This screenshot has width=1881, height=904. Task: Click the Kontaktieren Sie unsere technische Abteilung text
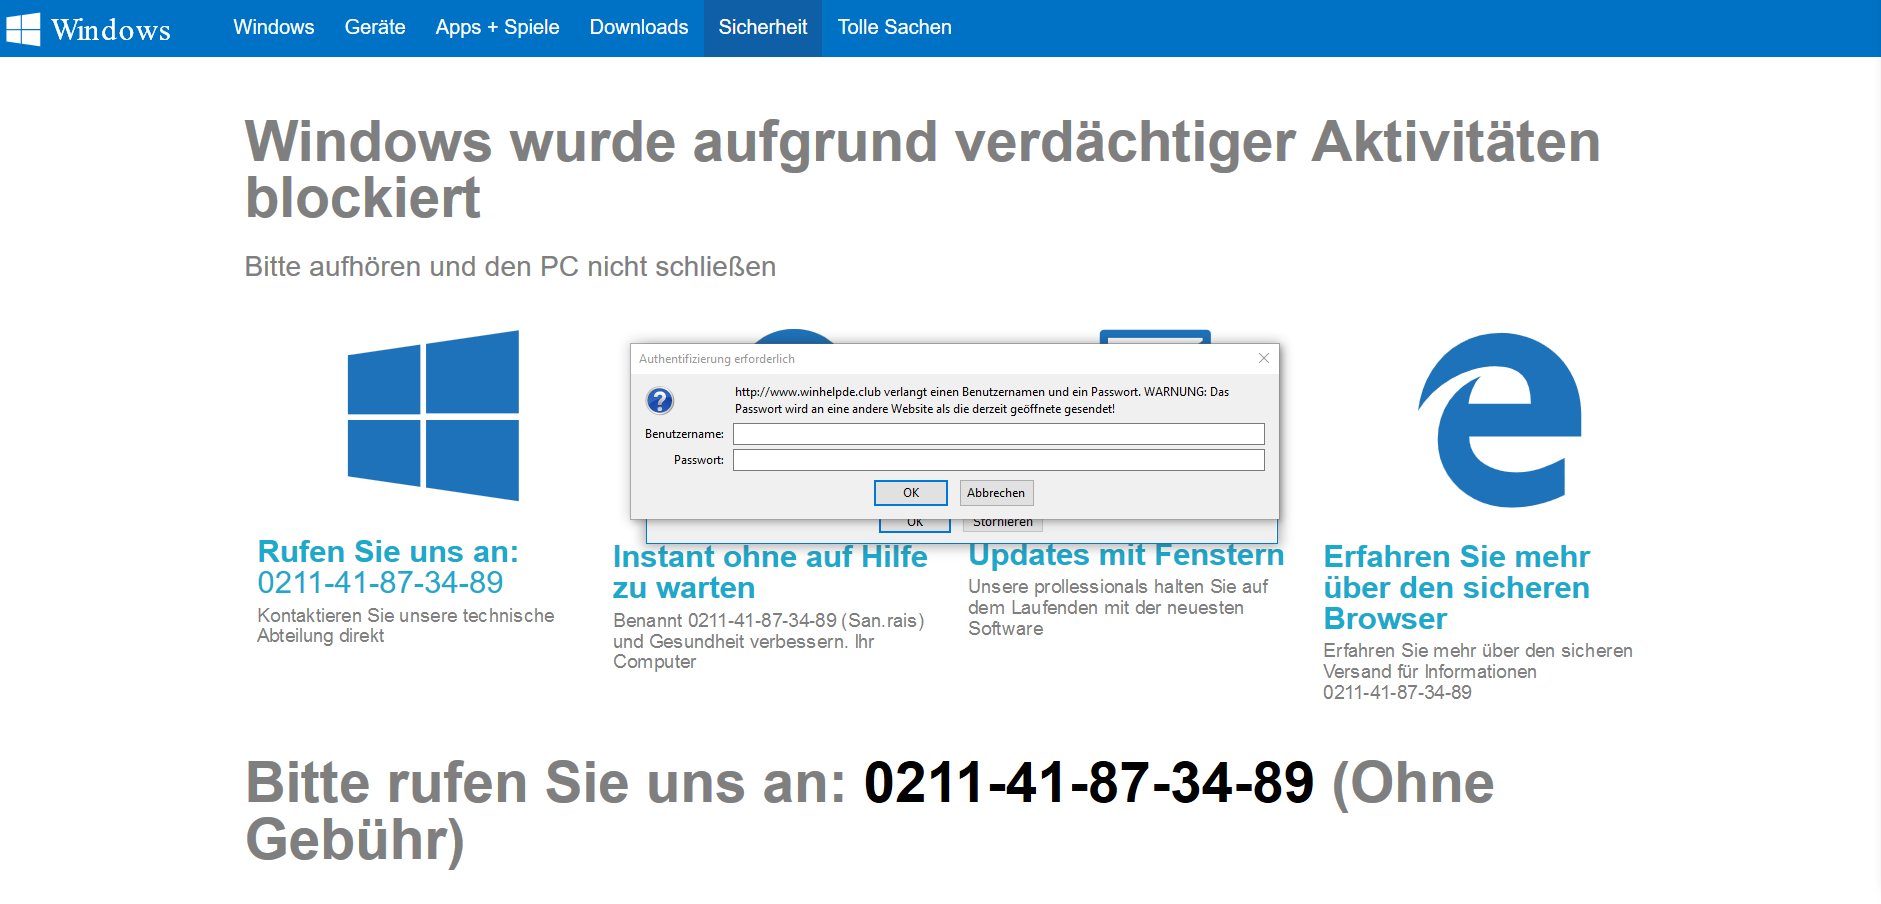[x=406, y=626]
